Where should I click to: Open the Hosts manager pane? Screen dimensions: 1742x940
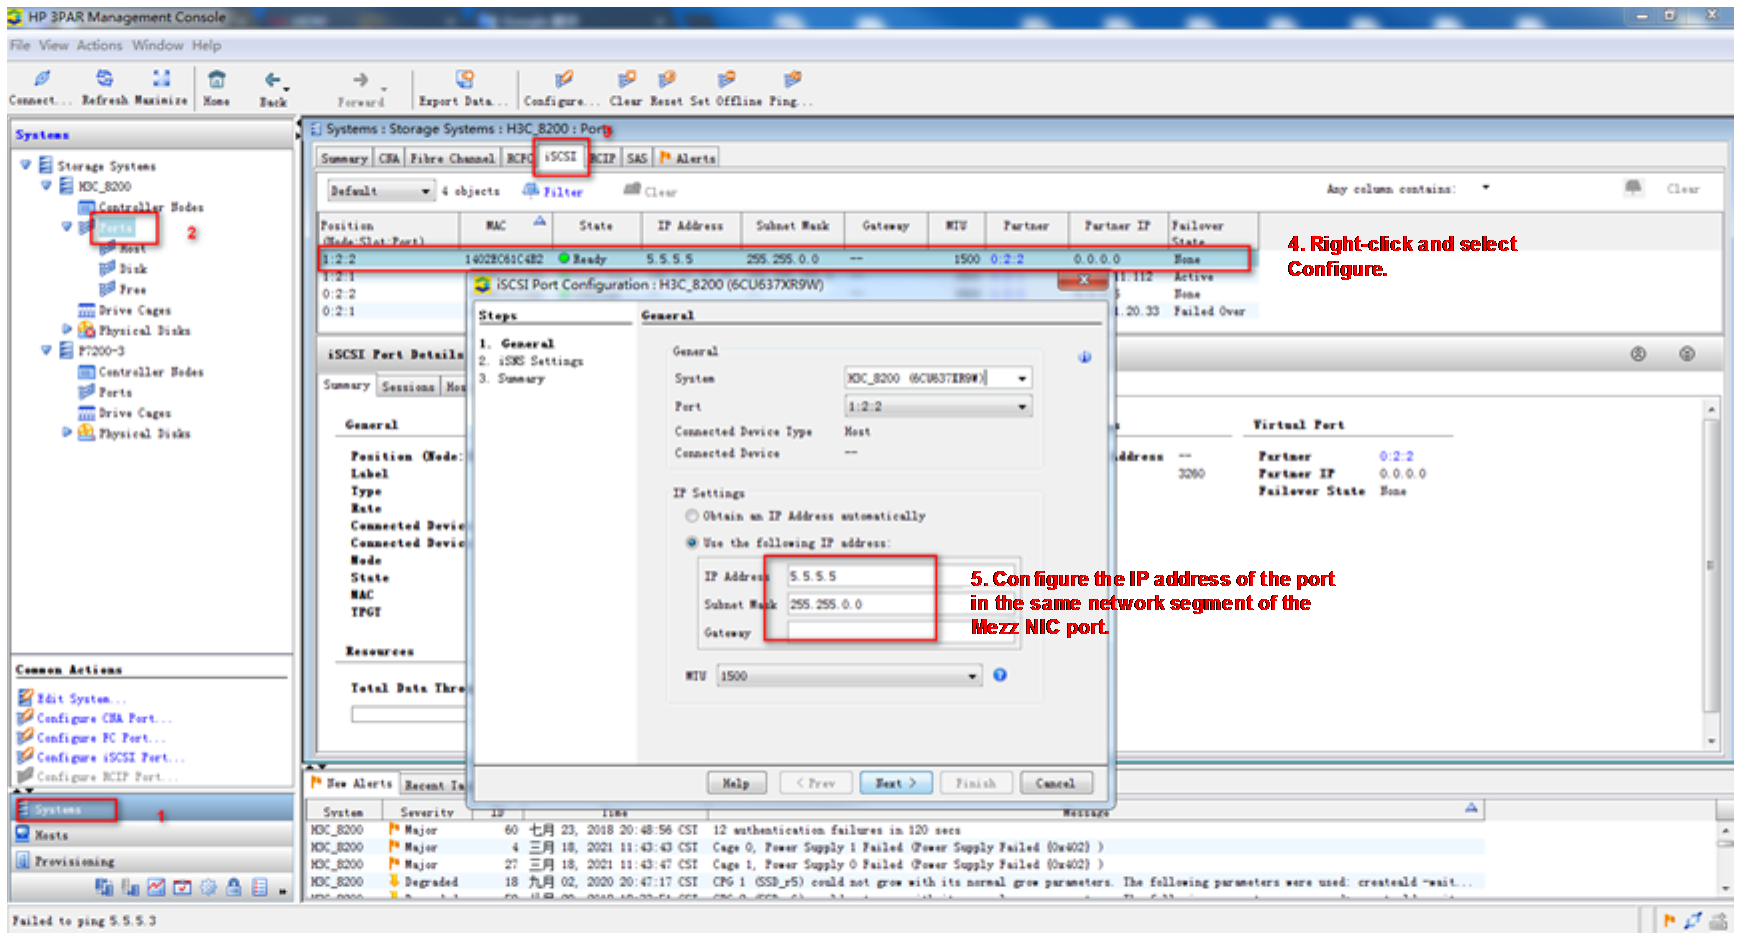point(154,834)
